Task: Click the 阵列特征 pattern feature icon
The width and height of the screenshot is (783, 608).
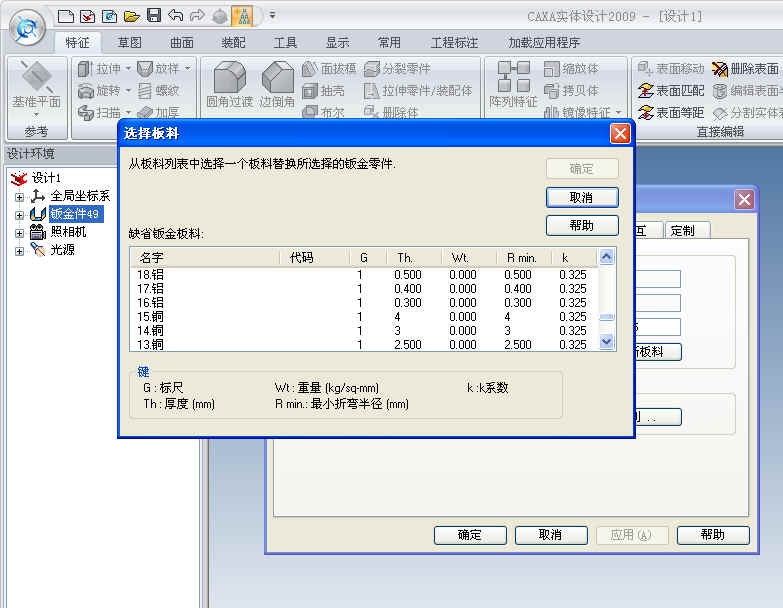Action: tap(514, 85)
